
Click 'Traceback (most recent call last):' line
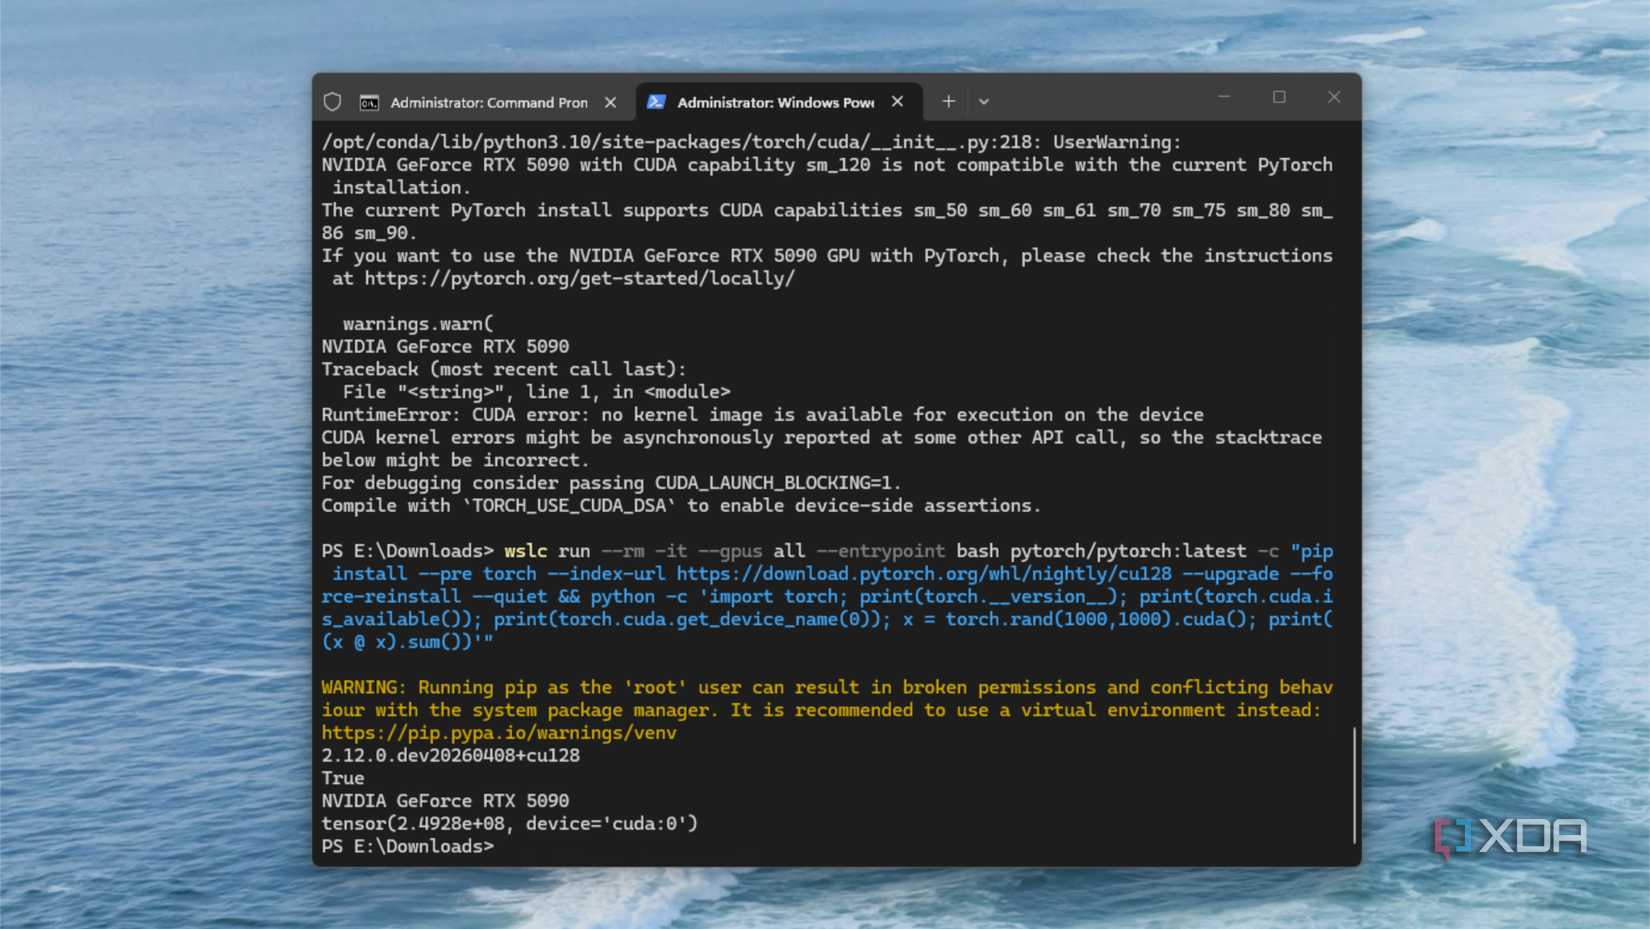click(504, 369)
